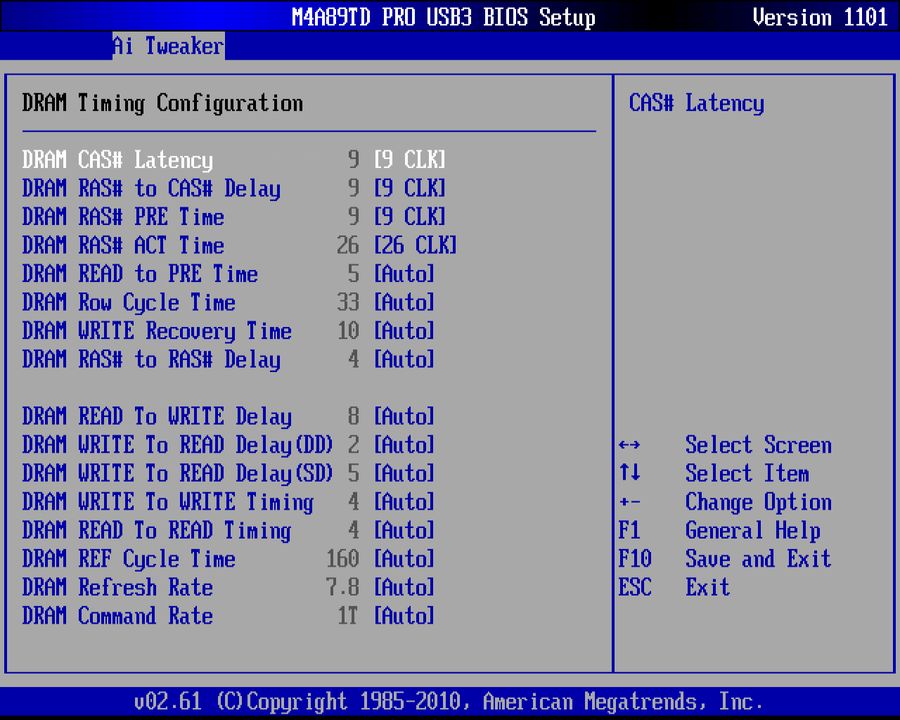Open the DRAM CAS# Latency value selector
900x720 pixels.
pos(411,159)
